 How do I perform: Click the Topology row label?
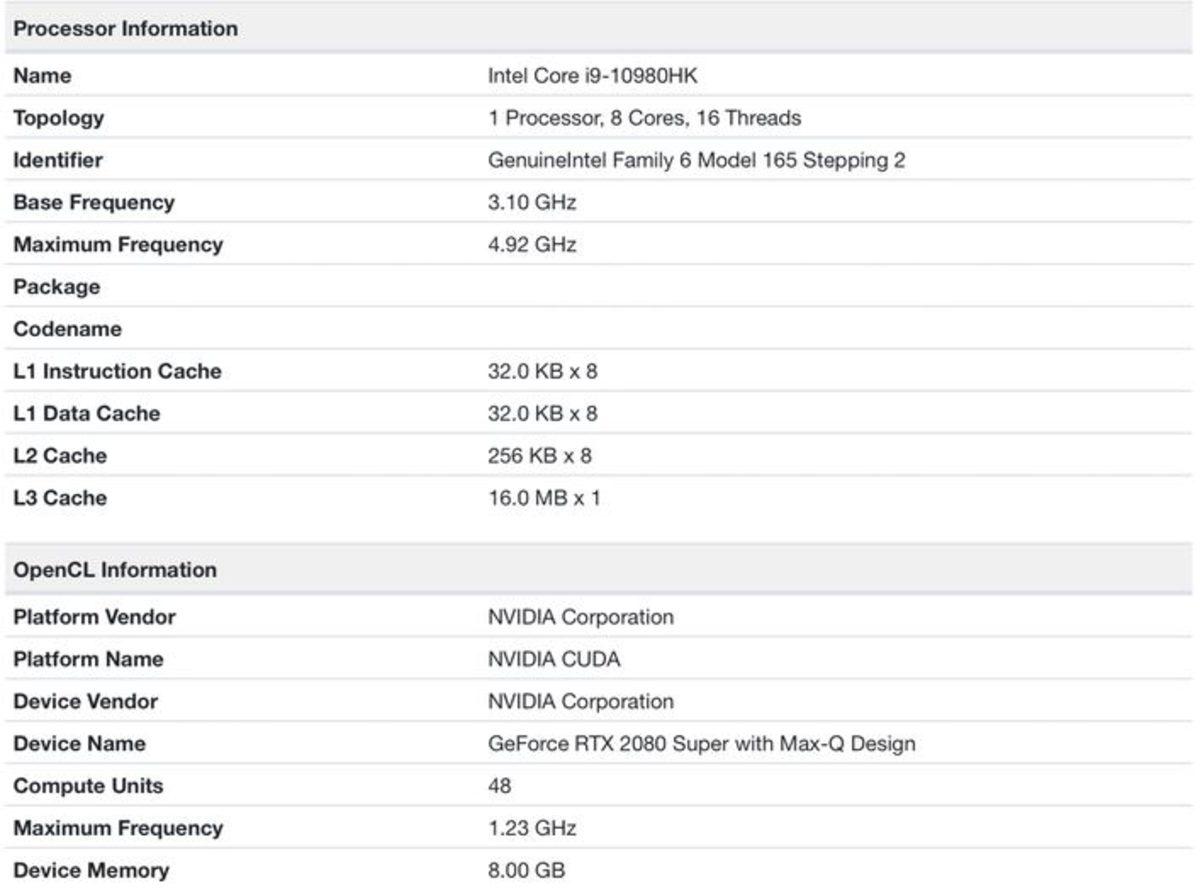(58, 118)
